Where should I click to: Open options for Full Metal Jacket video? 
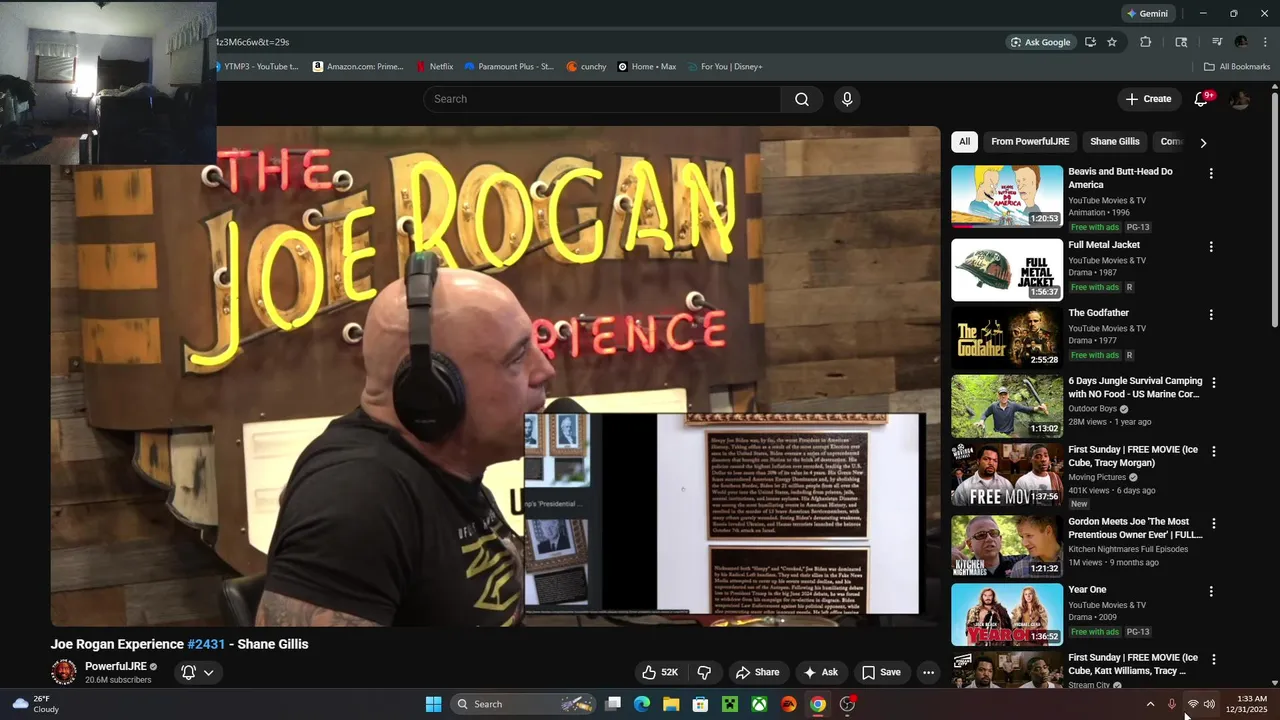coord(1211,246)
